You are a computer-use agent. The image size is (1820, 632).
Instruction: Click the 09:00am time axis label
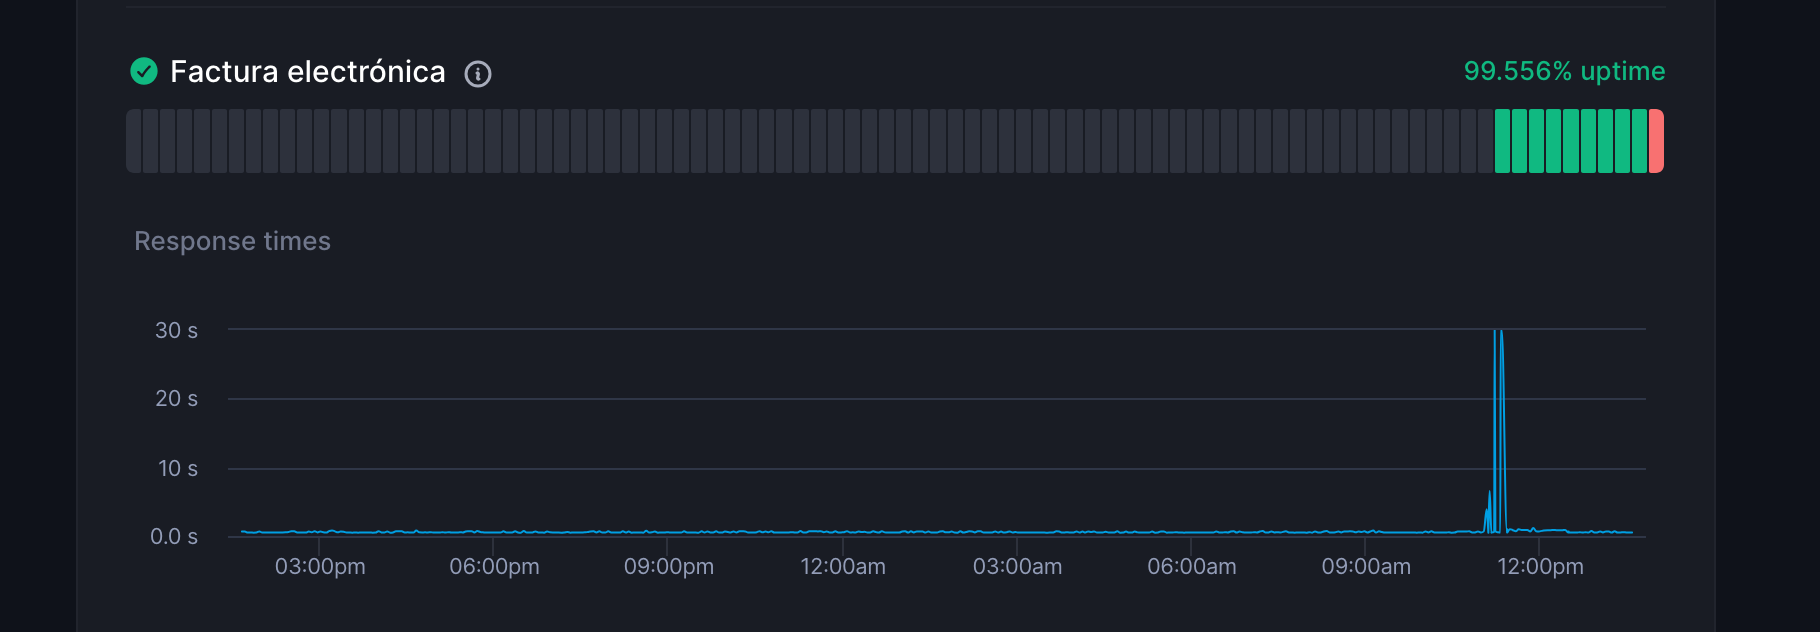click(1366, 566)
